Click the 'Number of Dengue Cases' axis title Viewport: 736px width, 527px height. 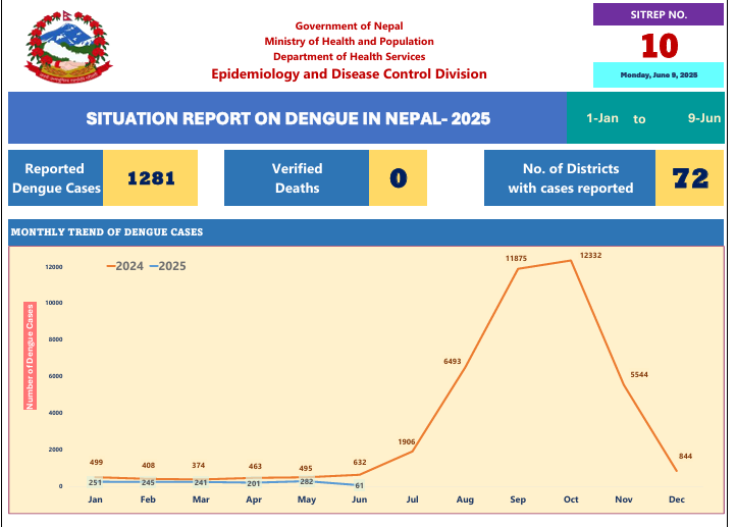[x=30, y=356]
